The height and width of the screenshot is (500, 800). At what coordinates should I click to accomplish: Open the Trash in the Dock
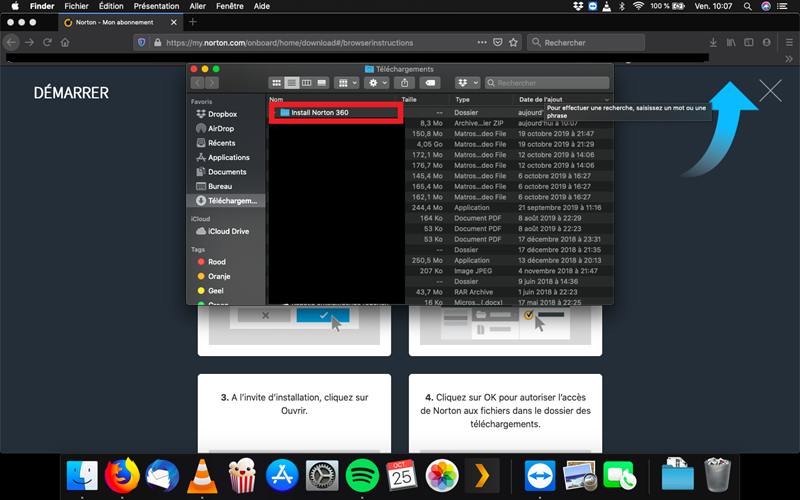(x=717, y=475)
